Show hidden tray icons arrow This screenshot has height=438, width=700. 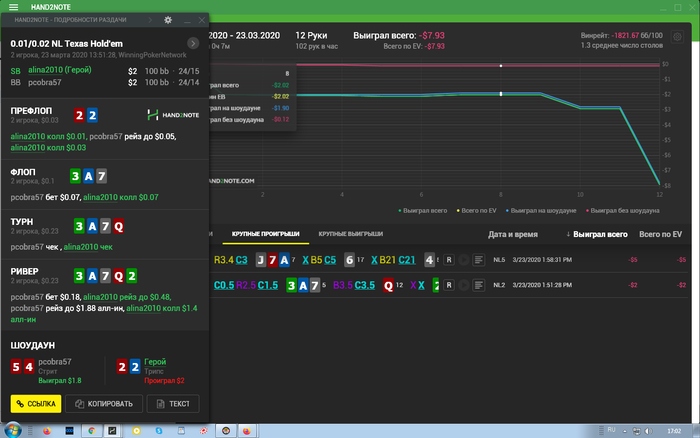coord(625,431)
